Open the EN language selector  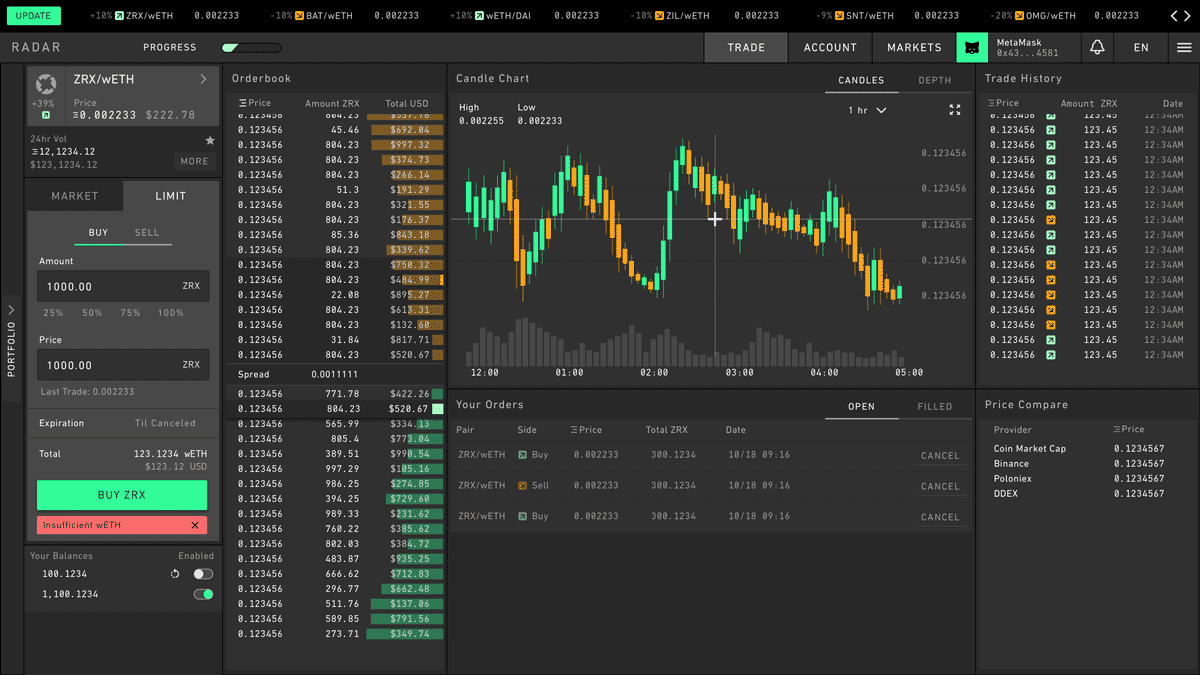[x=1141, y=47]
